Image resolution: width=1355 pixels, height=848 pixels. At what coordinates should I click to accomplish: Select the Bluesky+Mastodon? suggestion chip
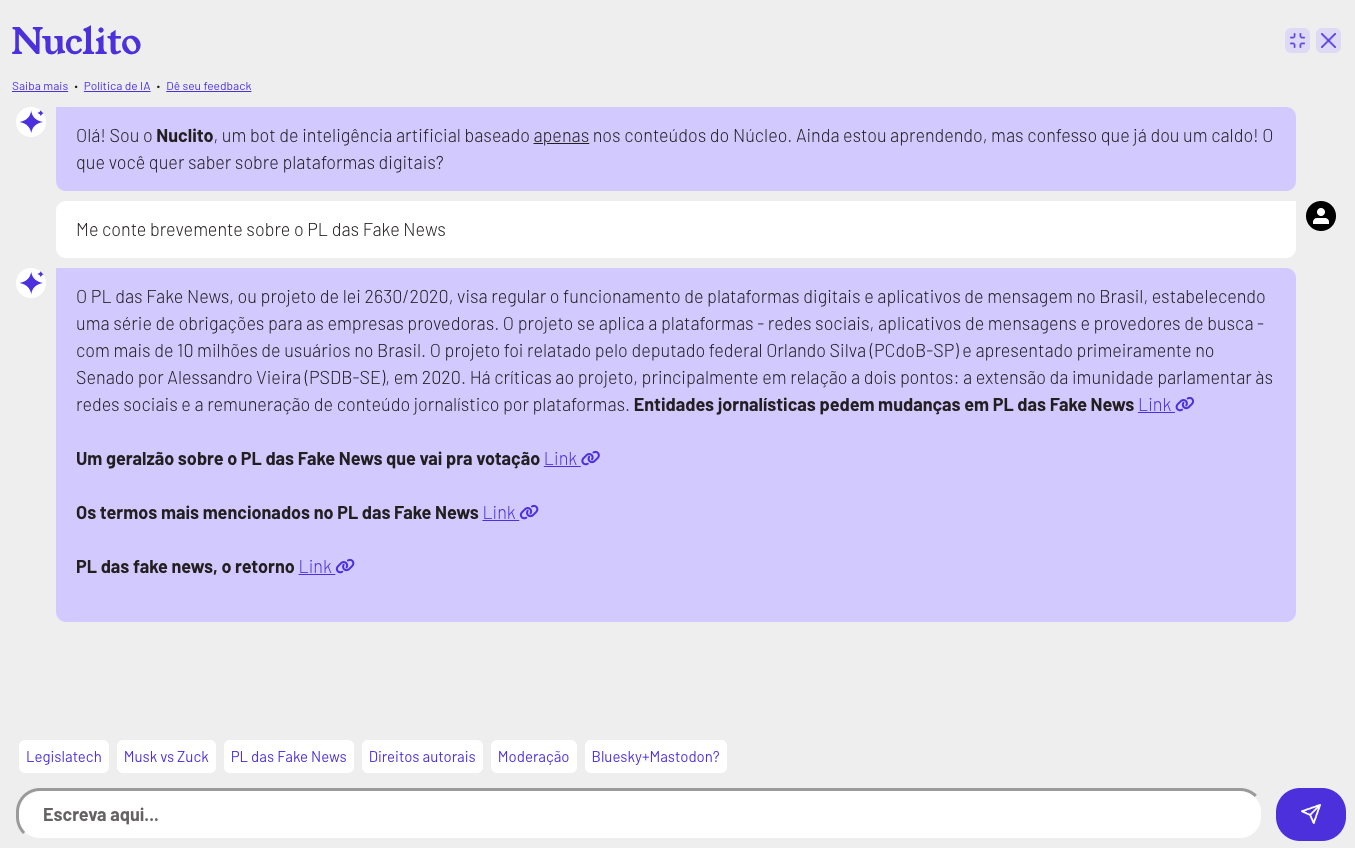pyautogui.click(x=656, y=757)
